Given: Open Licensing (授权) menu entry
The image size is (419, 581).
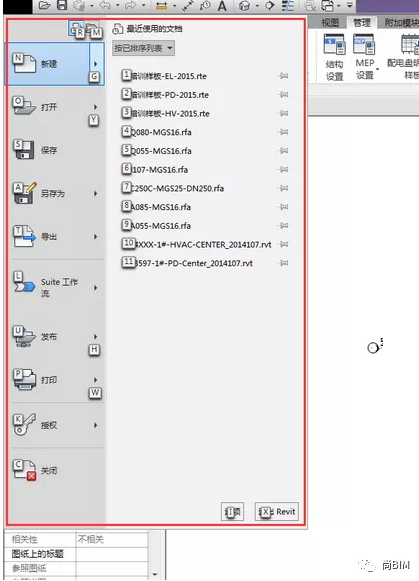Looking at the screenshot, I should pyautogui.click(x=47, y=425).
